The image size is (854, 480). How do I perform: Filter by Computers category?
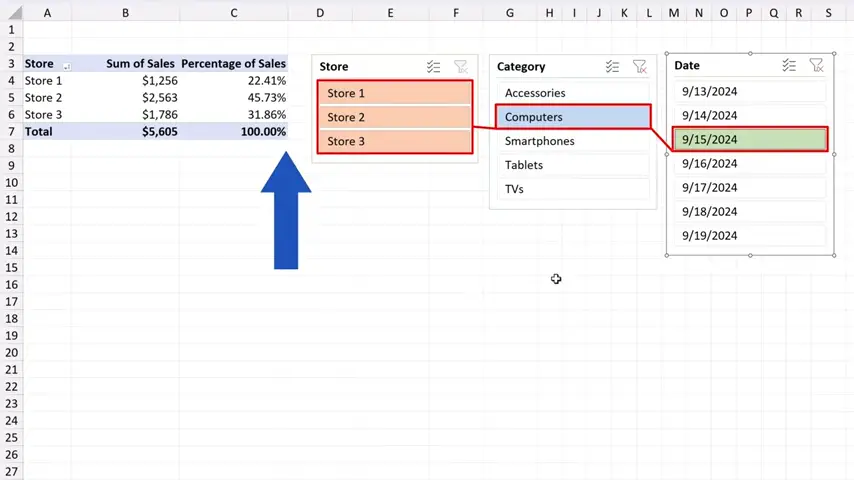click(x=572, y=117)
